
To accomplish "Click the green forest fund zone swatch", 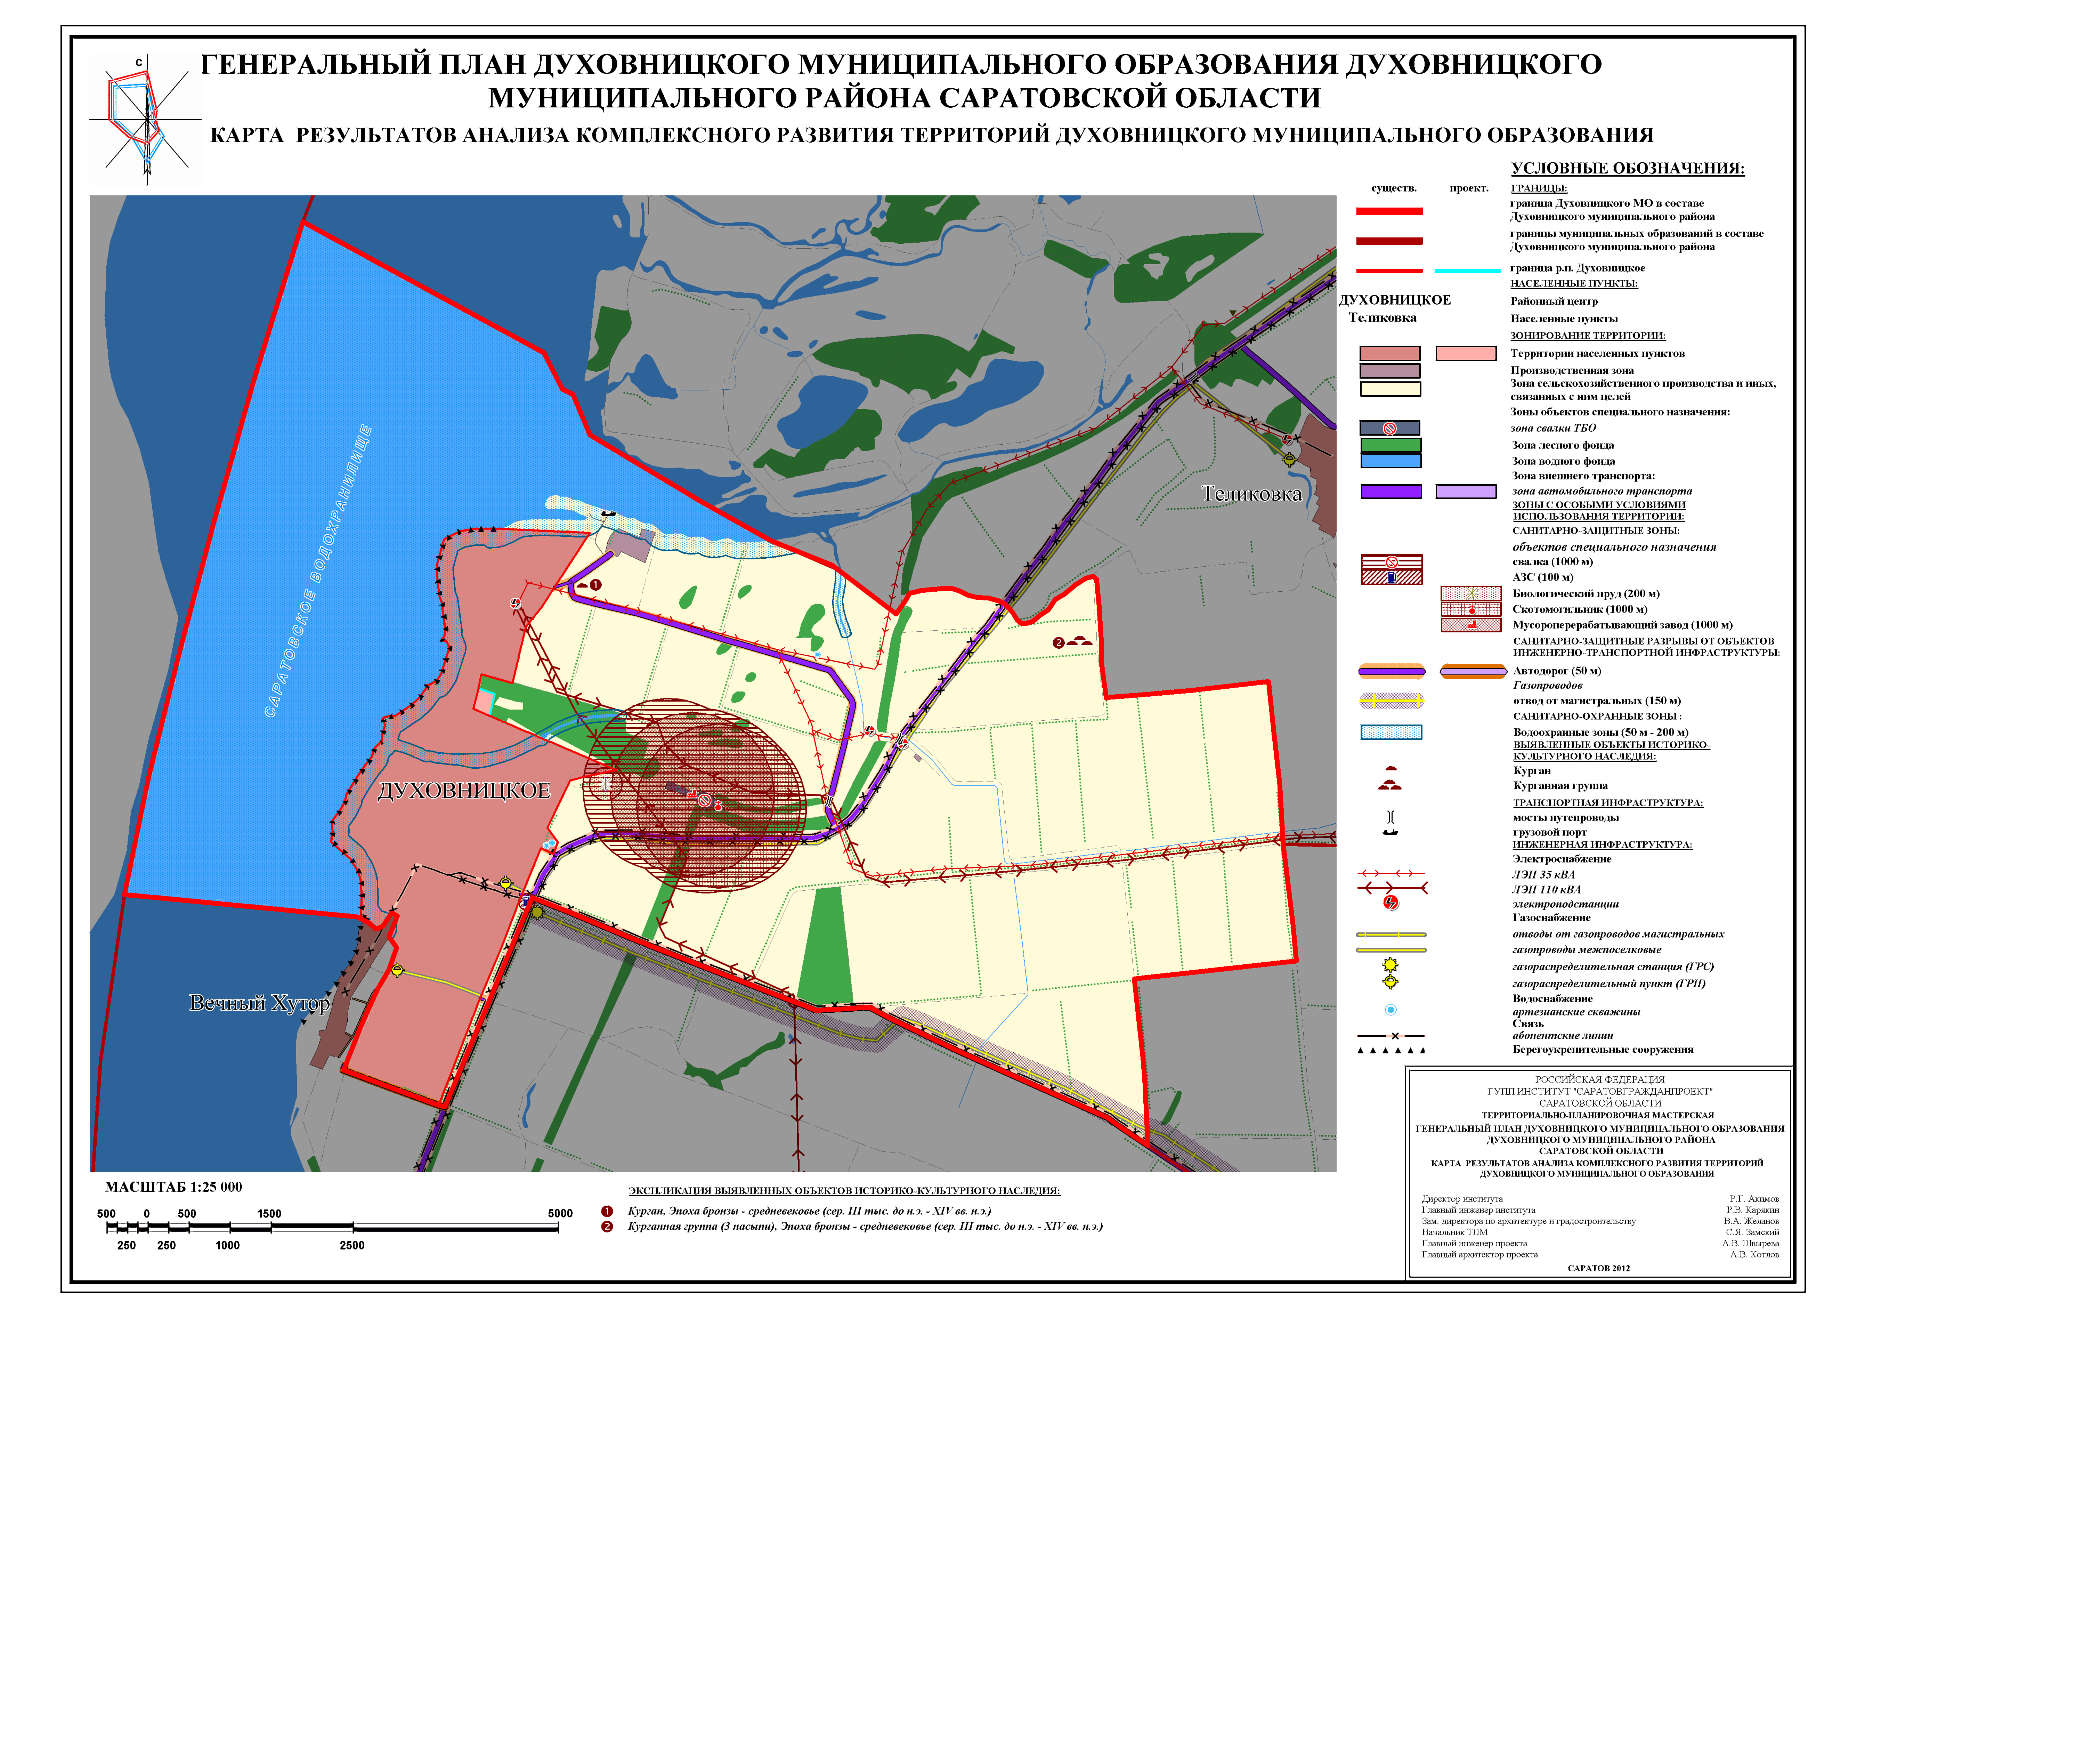I will pos(1390,445).
